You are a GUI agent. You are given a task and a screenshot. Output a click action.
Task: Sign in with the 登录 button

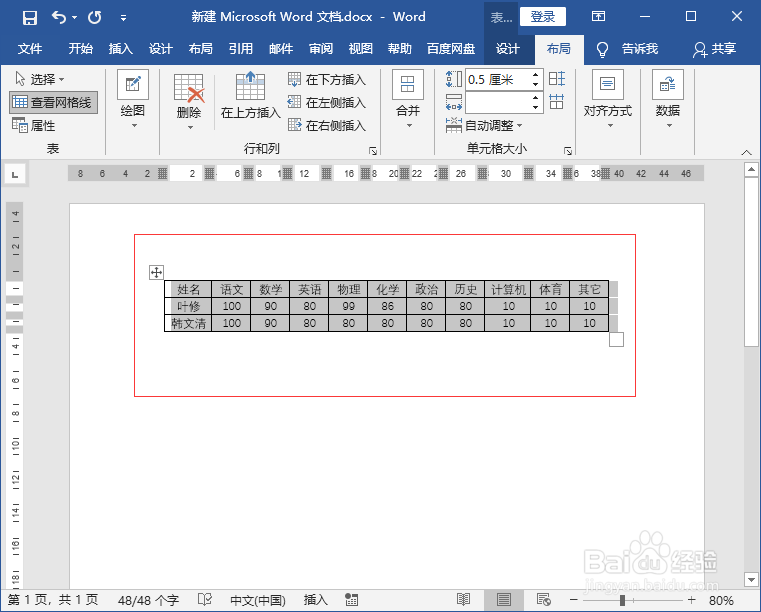543,17
